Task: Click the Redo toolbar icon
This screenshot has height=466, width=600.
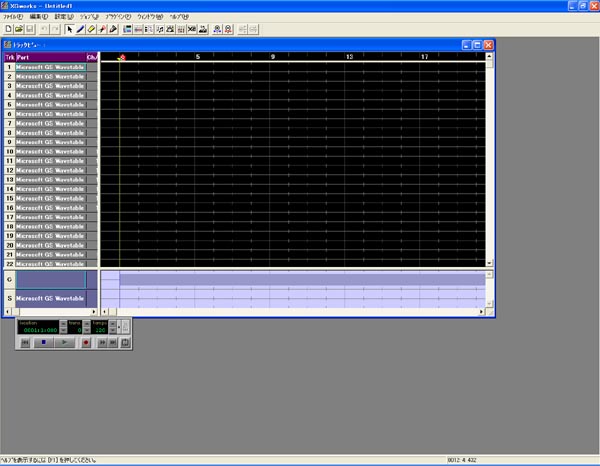Action: [x=55, y=29]
